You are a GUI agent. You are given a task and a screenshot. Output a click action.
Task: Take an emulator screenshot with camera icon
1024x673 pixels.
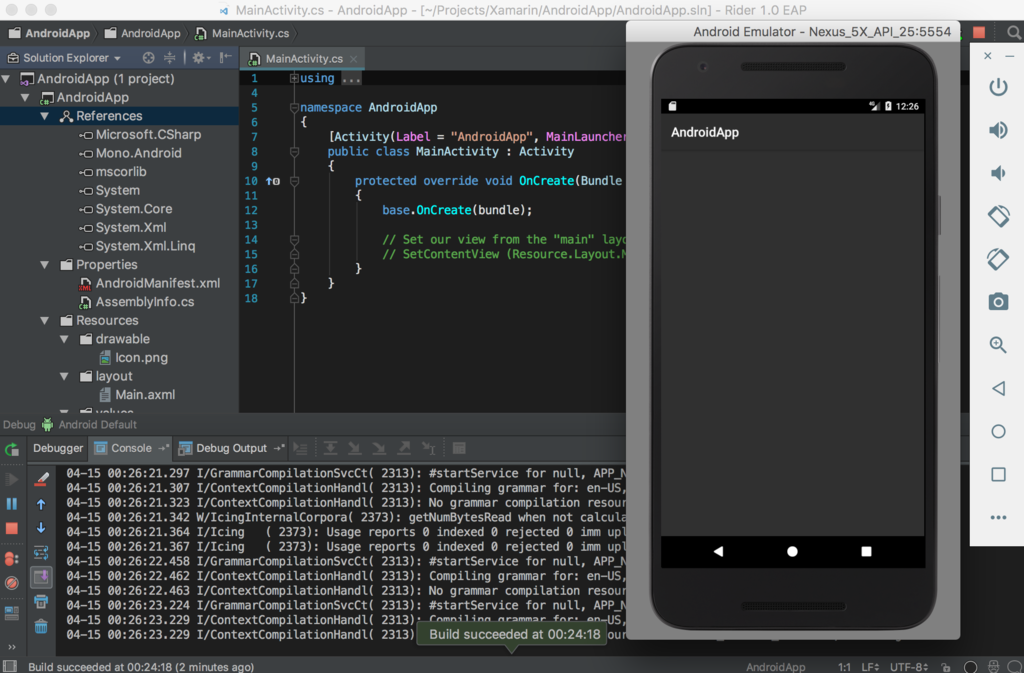tap(998, 302)
